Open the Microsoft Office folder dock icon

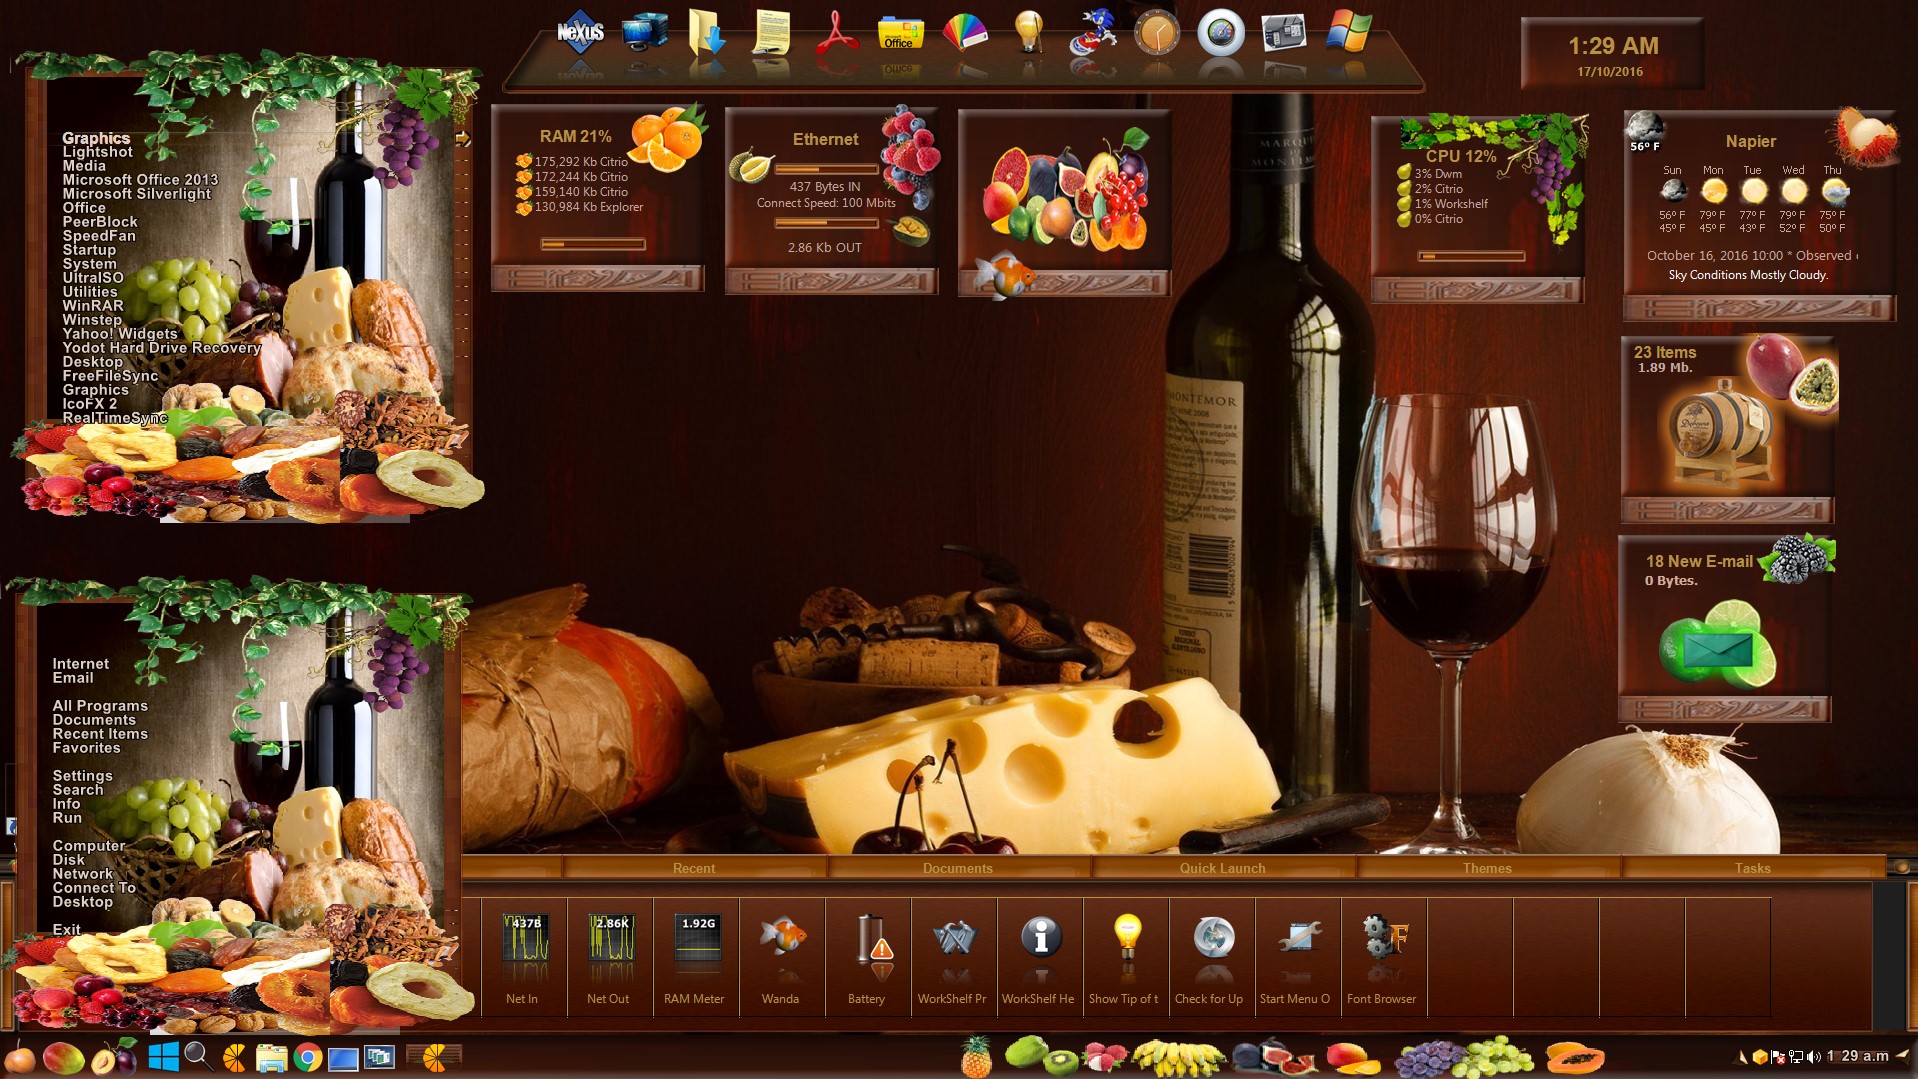[x=900, y=33]
